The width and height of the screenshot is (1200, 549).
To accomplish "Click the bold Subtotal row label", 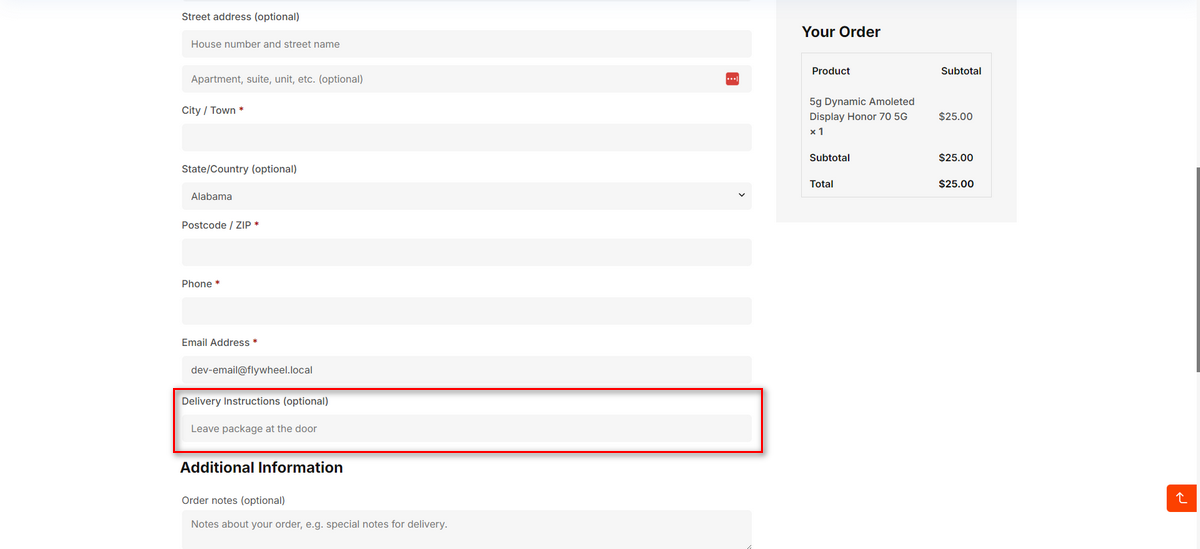I will (829, 158).
